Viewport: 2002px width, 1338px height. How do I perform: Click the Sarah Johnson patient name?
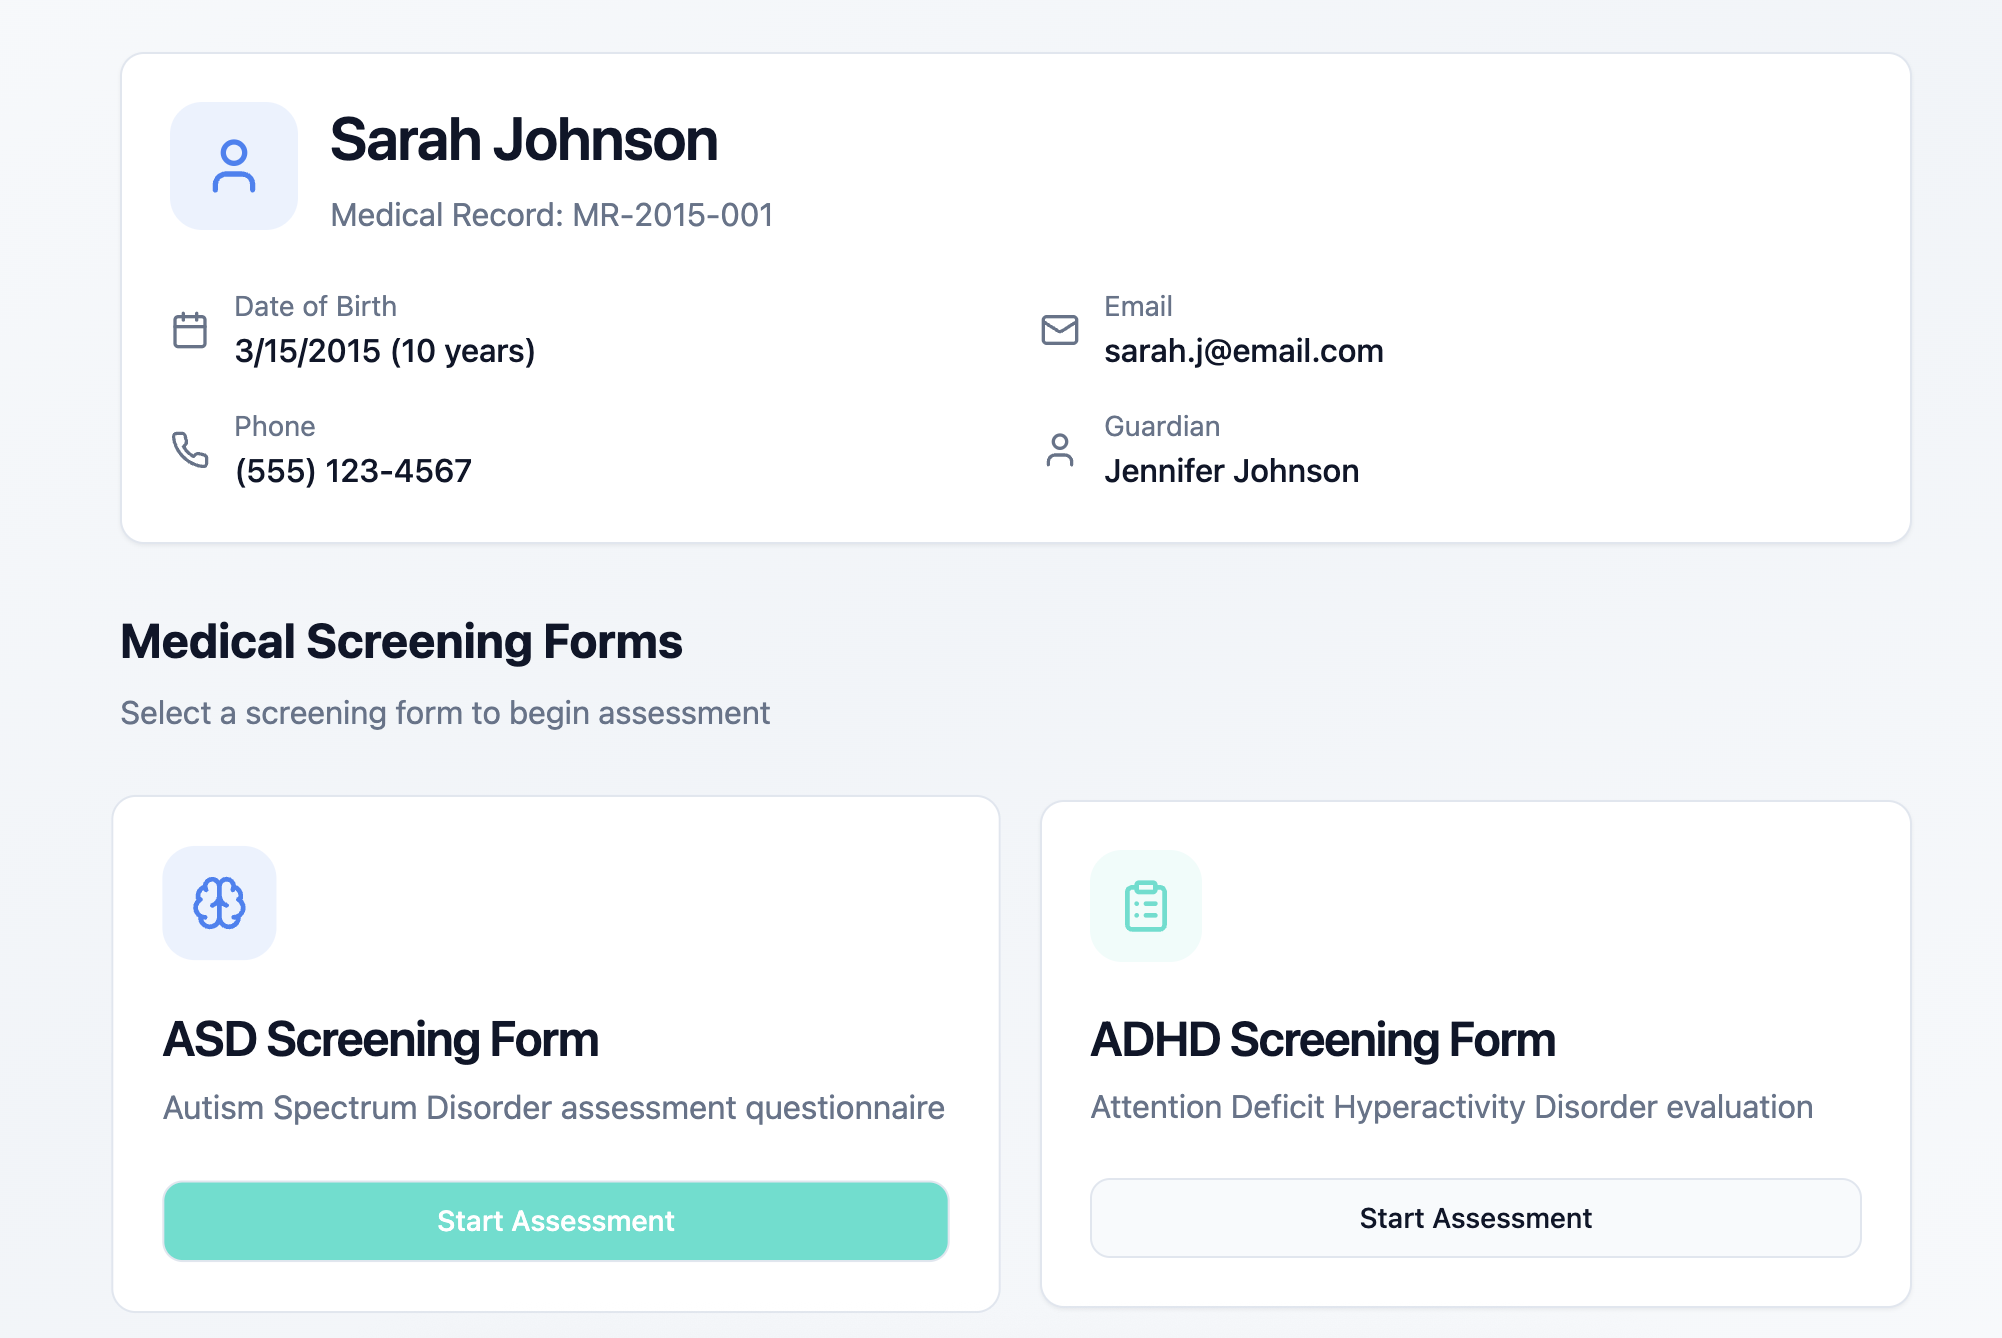[x=523, y=140]
